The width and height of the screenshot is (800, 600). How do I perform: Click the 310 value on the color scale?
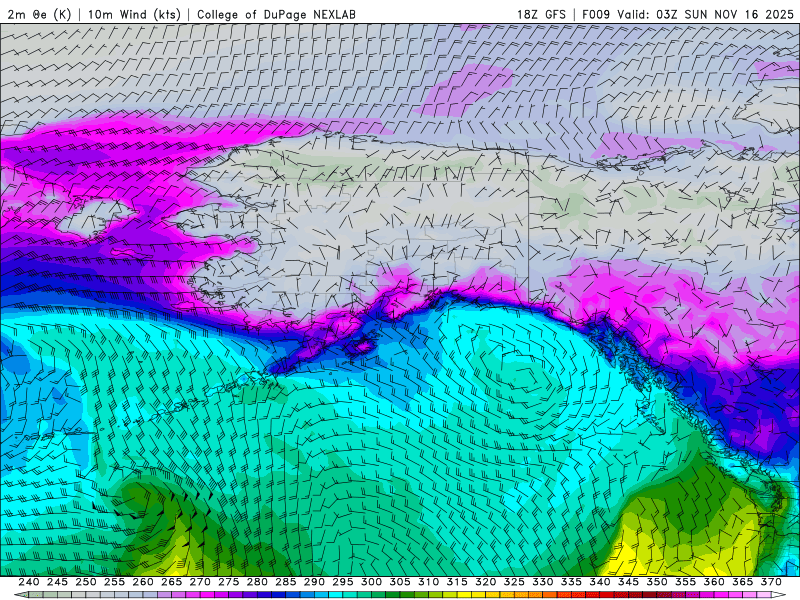pyautogui.click(x=429, y=582)
